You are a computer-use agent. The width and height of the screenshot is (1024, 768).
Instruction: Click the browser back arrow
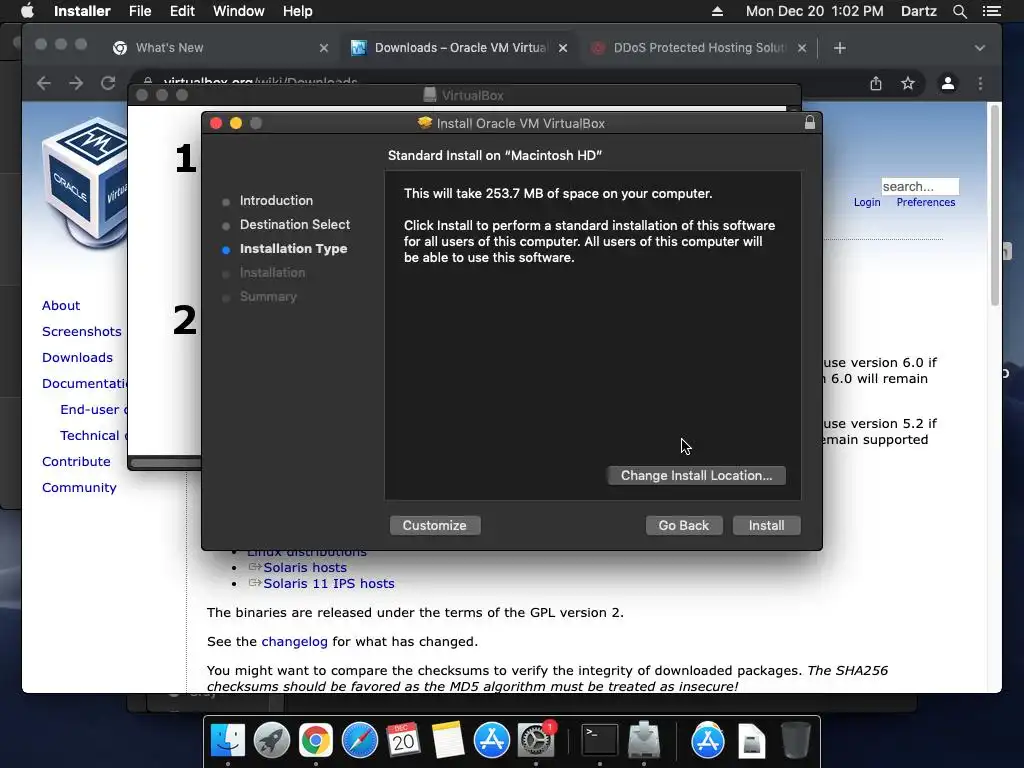coord(44,83)
